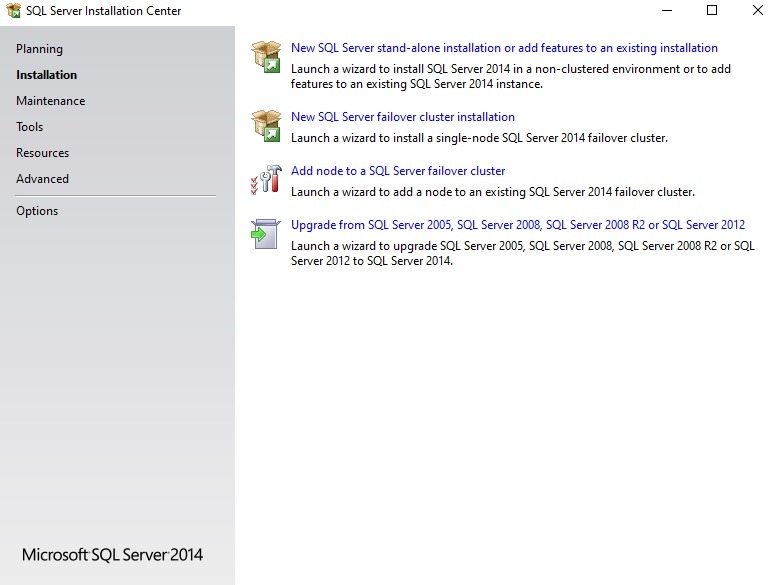Click the stand-alone installation box icon
Image resolution: width=781 pixels, height=585 pixels.
[266, 57]
